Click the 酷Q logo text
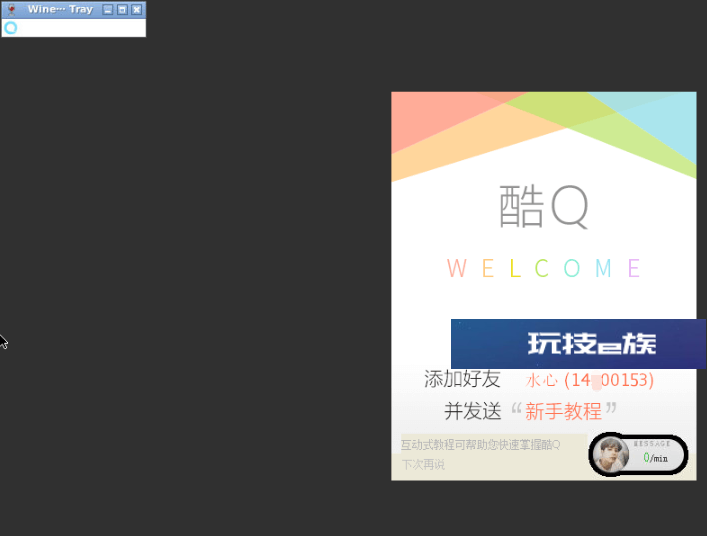Viewport: 707px width, 536px height. click(543, 207)
